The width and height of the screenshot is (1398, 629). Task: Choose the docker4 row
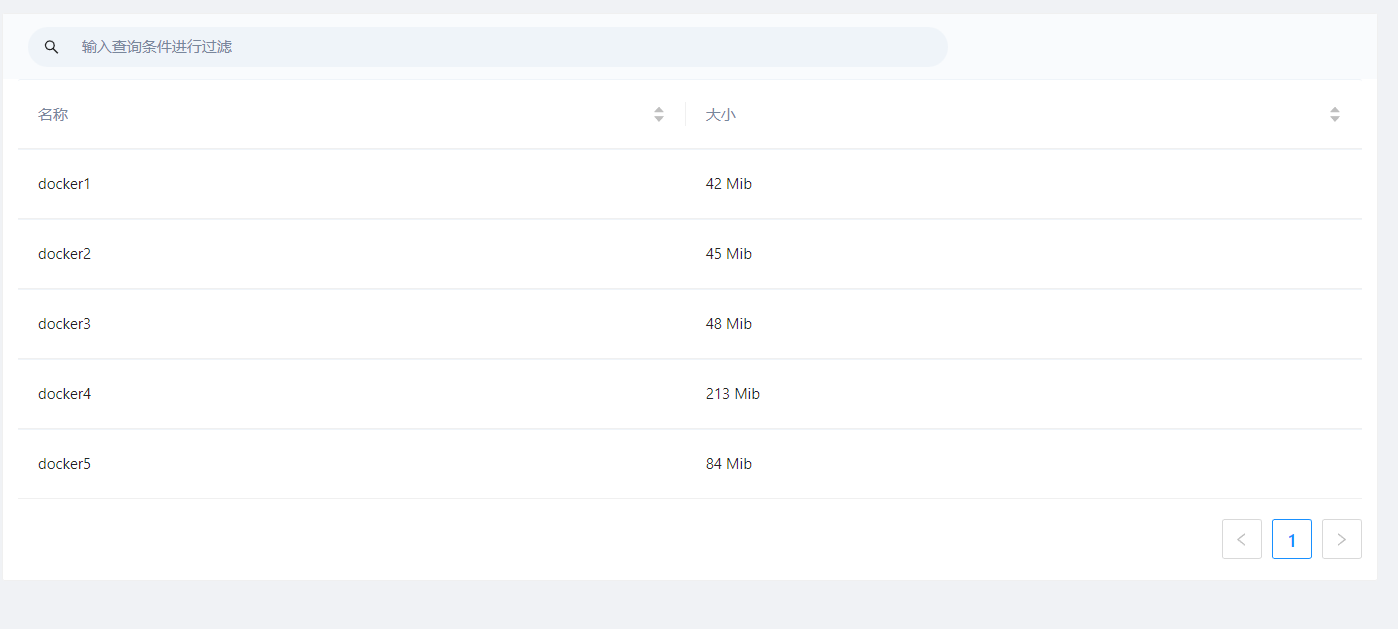click(64, 394)
